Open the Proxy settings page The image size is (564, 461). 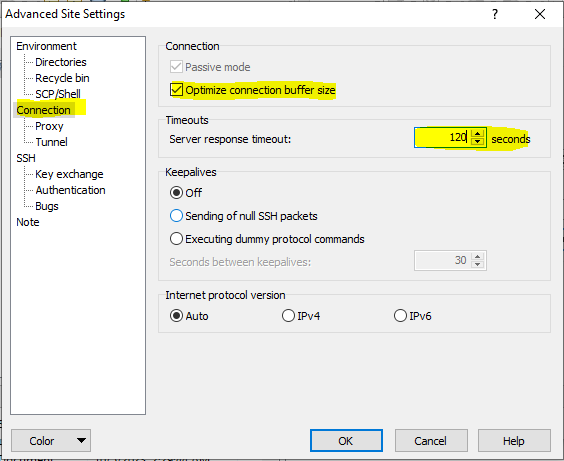coord(49,126)
